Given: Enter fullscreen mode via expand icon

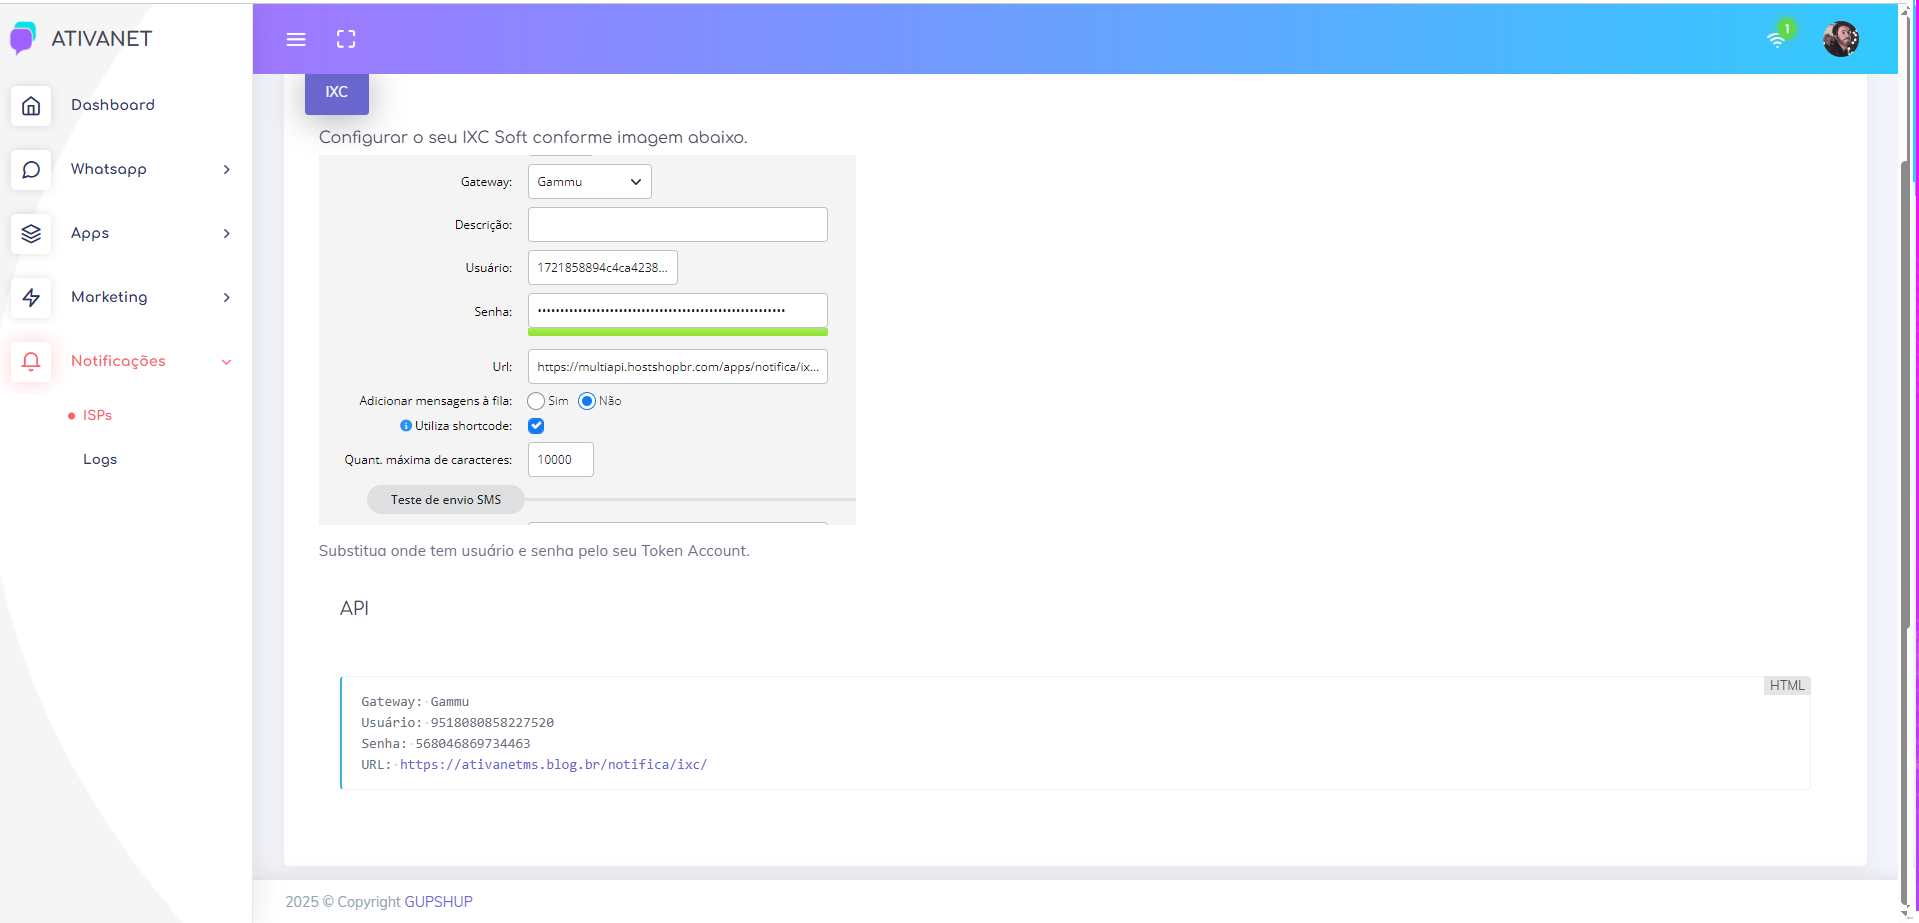Looking at the screenshot, I should 346,39.
